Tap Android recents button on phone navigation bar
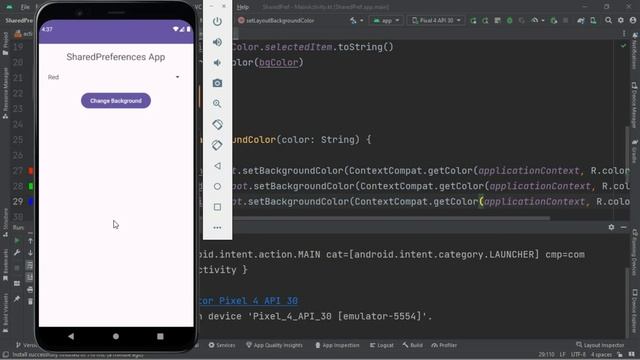This screenshot has width=640, height=360. click(160, 336)
